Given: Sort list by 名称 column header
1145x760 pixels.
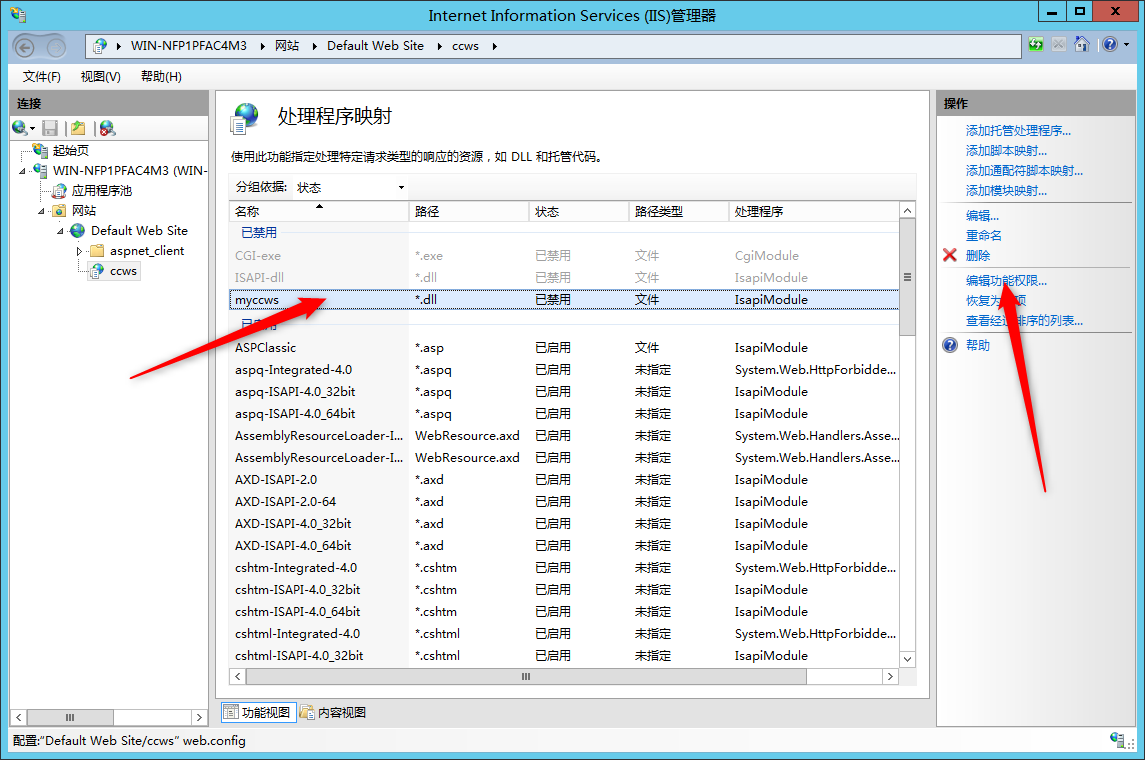Looking at the screenshot, I should tap(318, 212).
